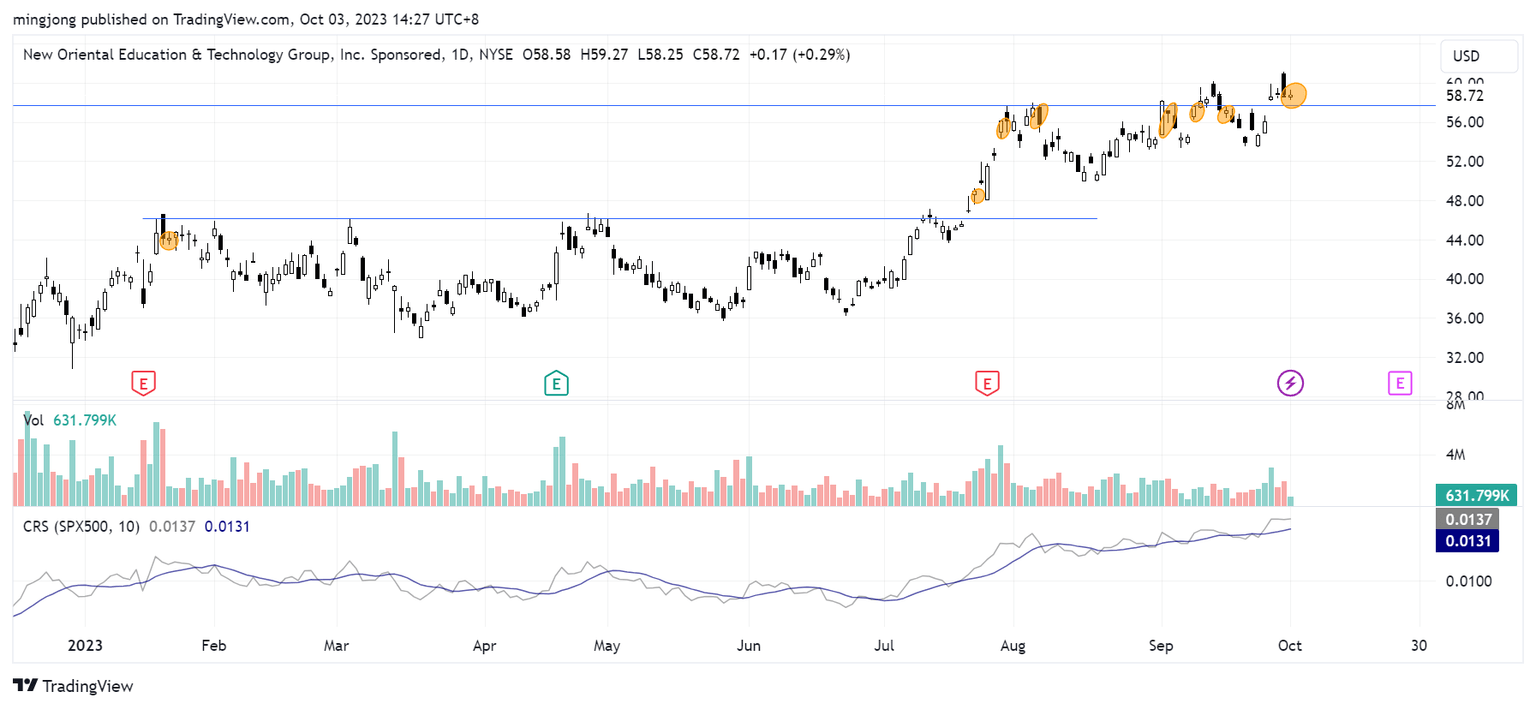Select the magenta upcoming earnings E marker
Screen dimensions: 1536x708
pos(1400,383)
